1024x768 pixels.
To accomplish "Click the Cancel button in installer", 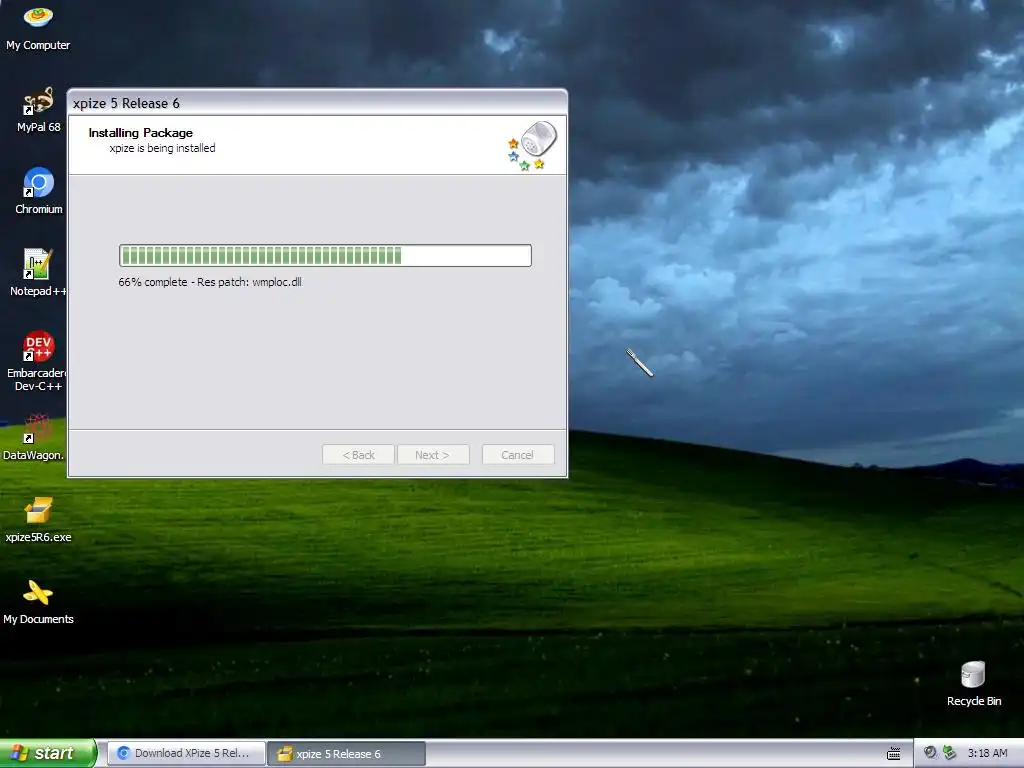I will pyautogui.click(x=518, y=455).
